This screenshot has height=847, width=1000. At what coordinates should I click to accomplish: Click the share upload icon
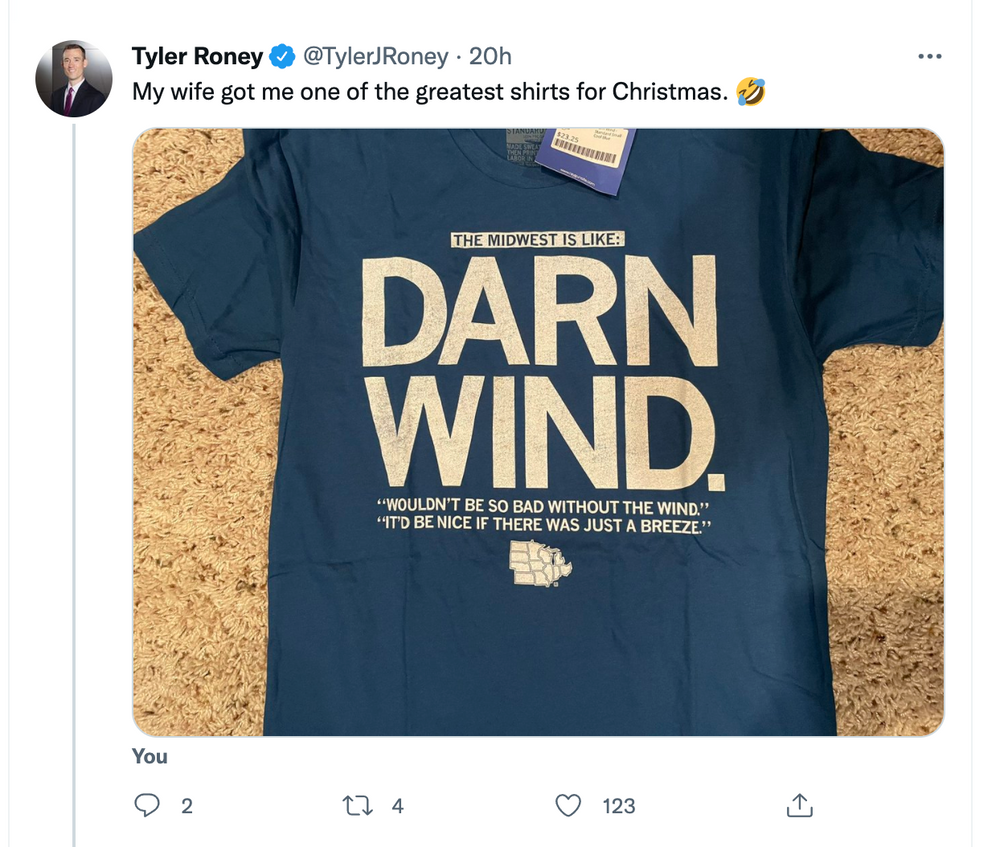tap(798, 805)
